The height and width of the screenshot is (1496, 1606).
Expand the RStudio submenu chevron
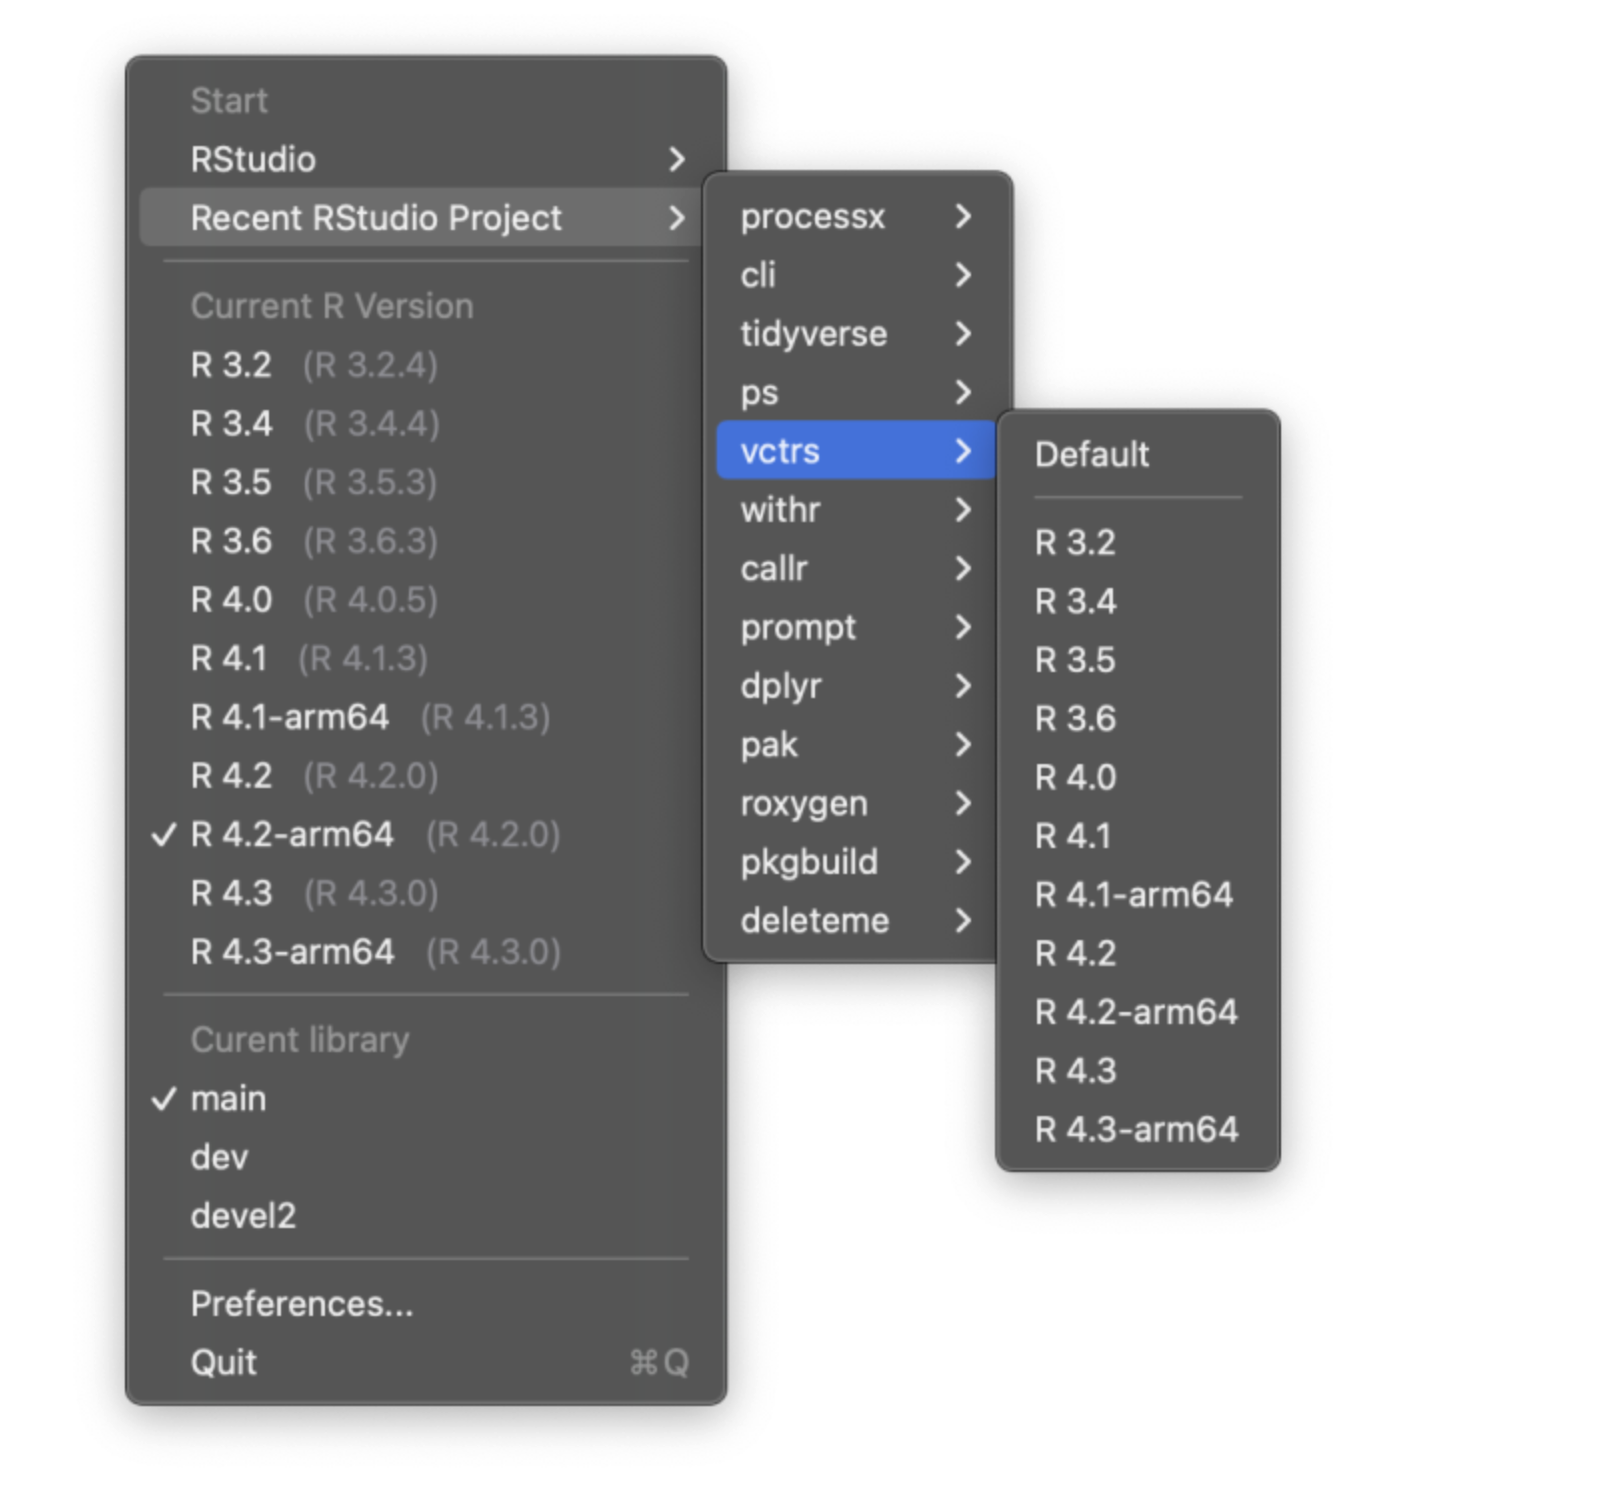tap(677, 159)
